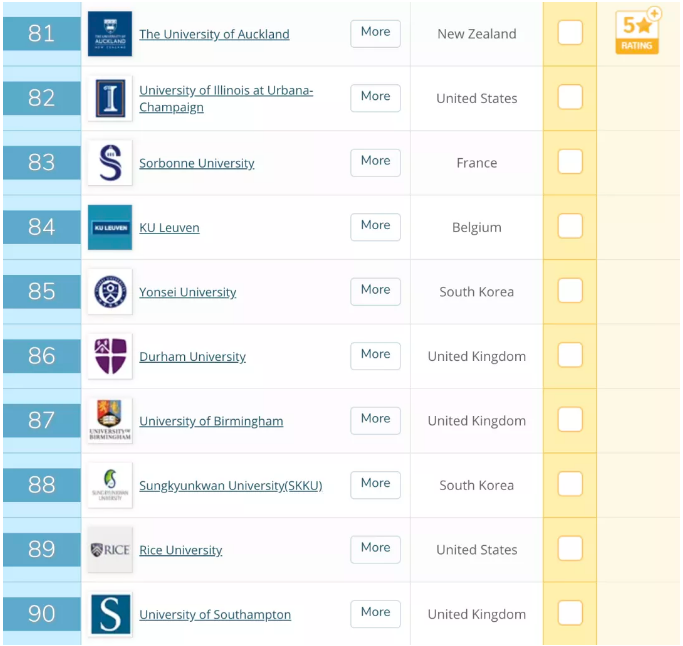Select the checkbox for University of Southampton
683x646 pixels.
click(x=570, y=613)
